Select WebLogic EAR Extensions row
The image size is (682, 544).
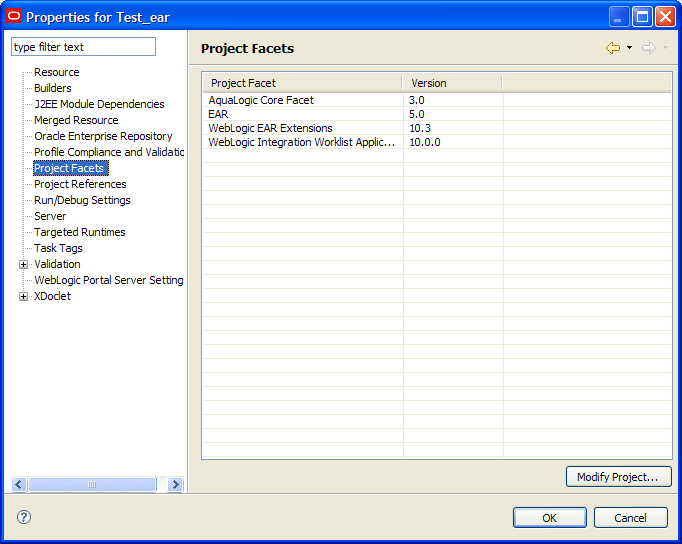pyautogui.click(x=437, y=128)
